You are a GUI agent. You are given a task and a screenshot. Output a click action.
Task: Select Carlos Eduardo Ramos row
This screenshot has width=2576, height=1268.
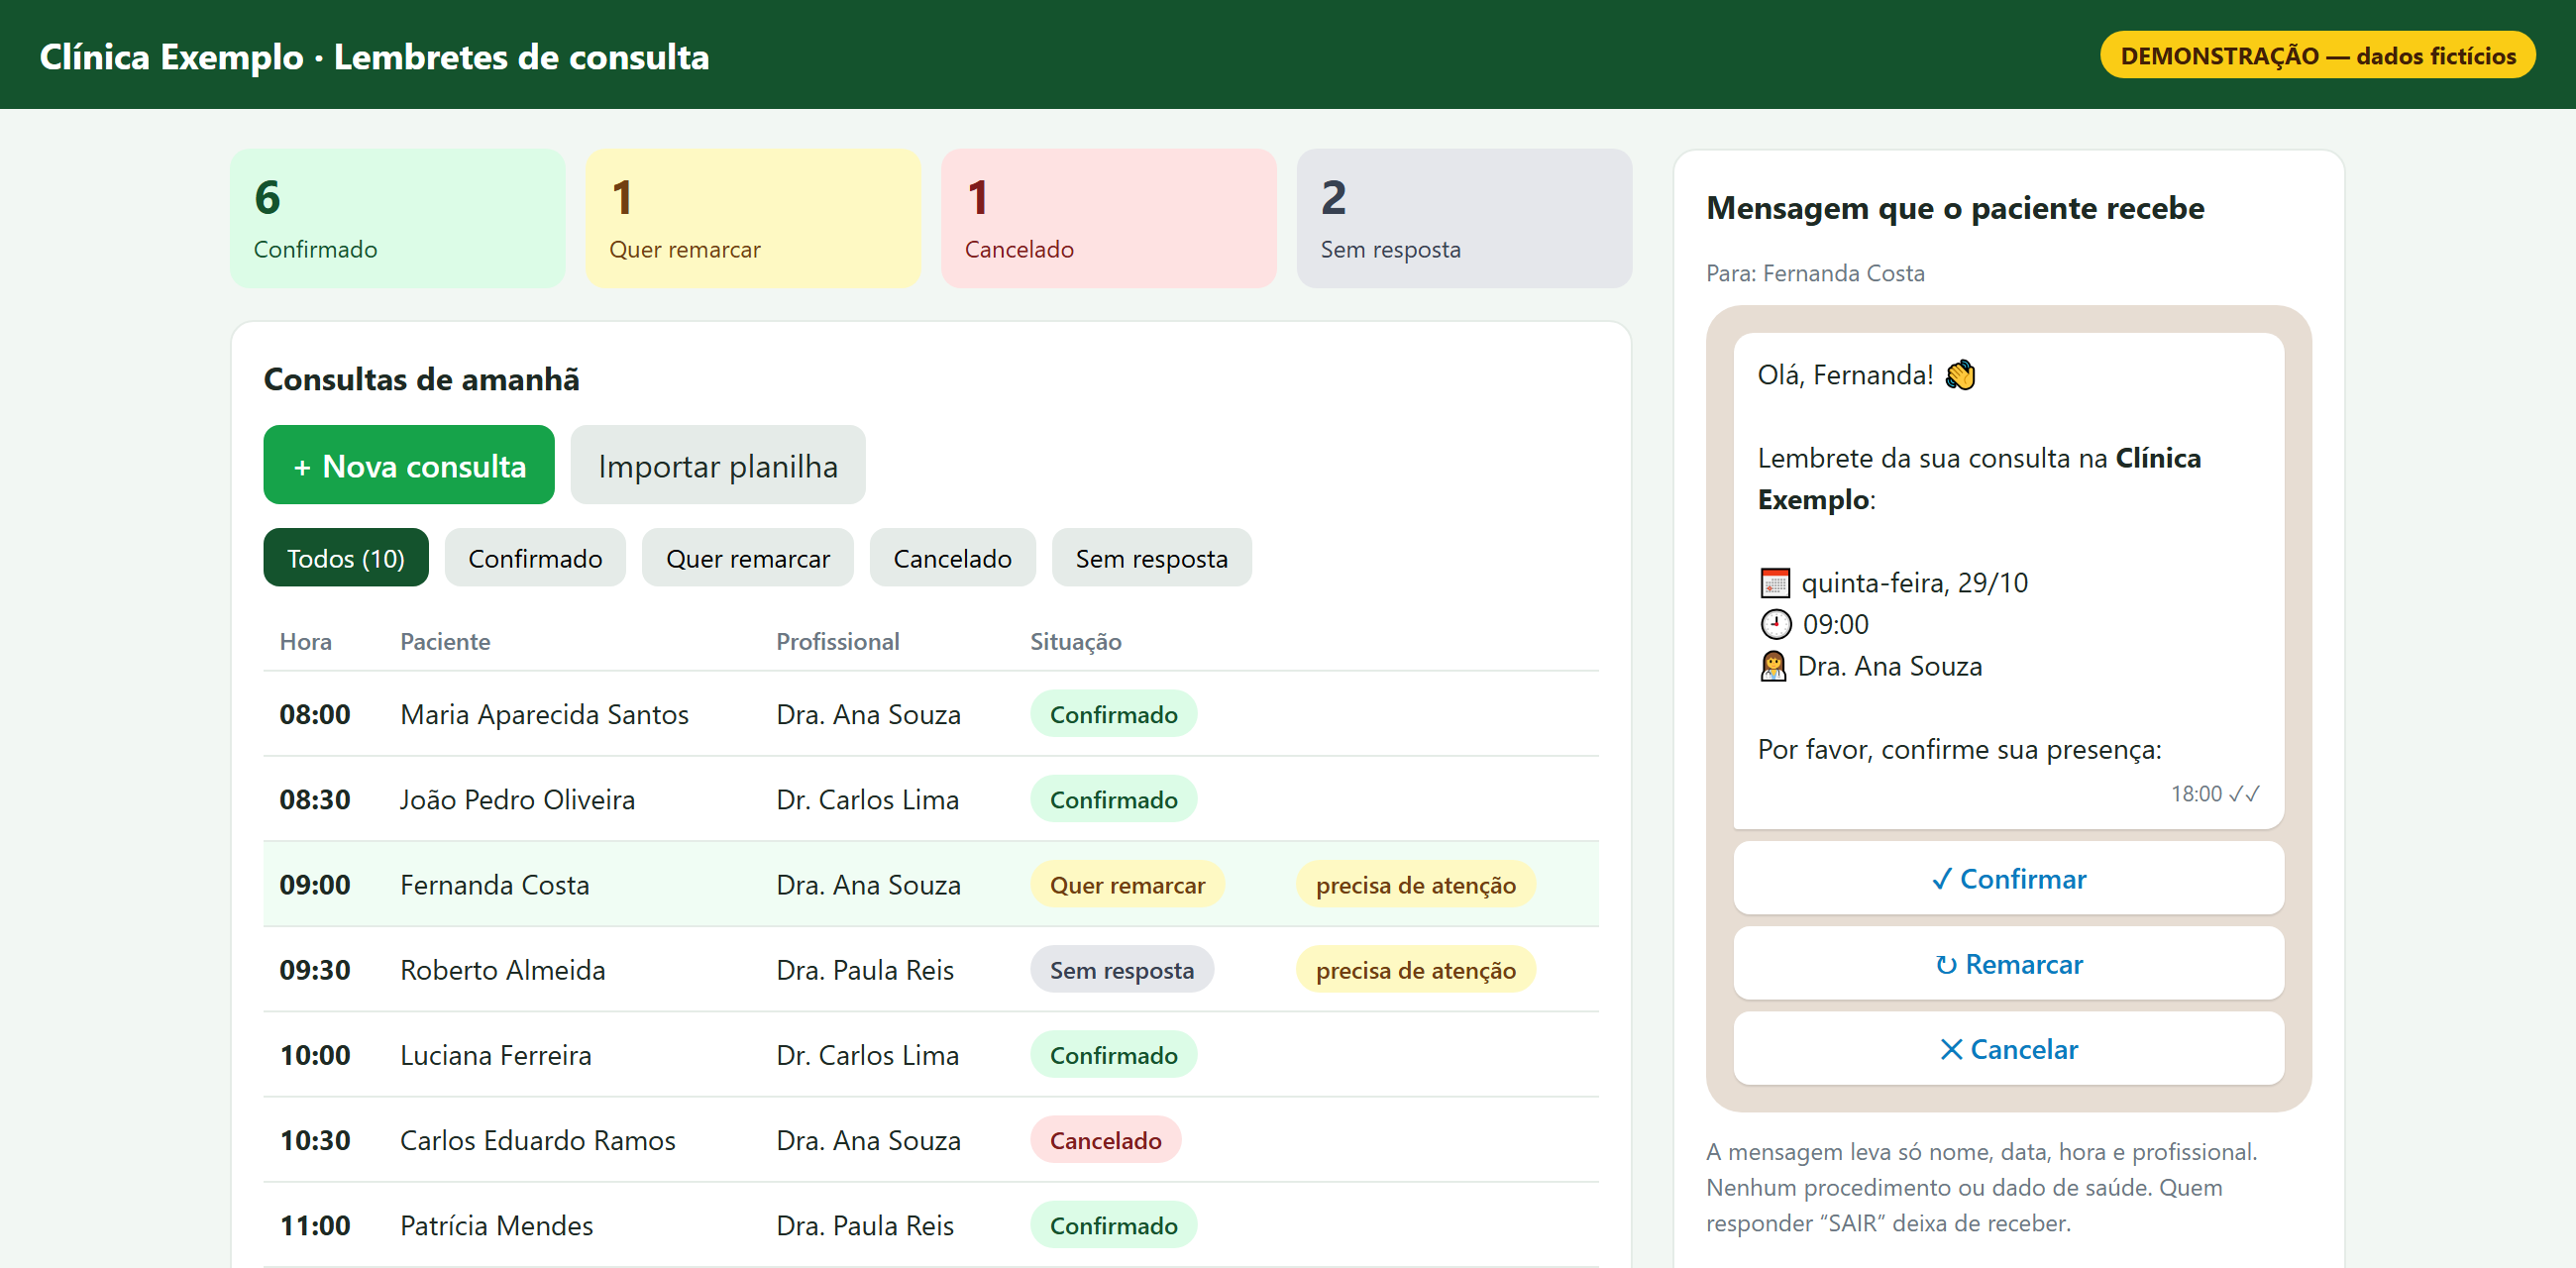tap(931, 1139)
